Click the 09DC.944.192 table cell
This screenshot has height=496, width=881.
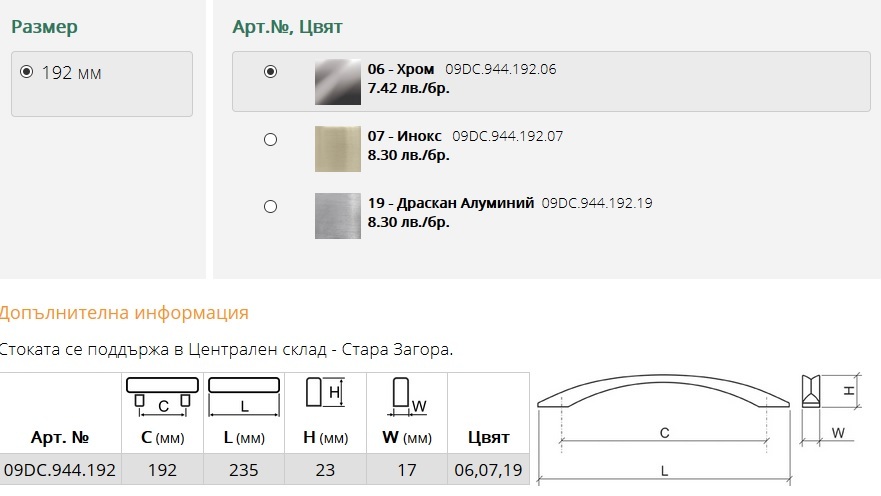[60, 470]
